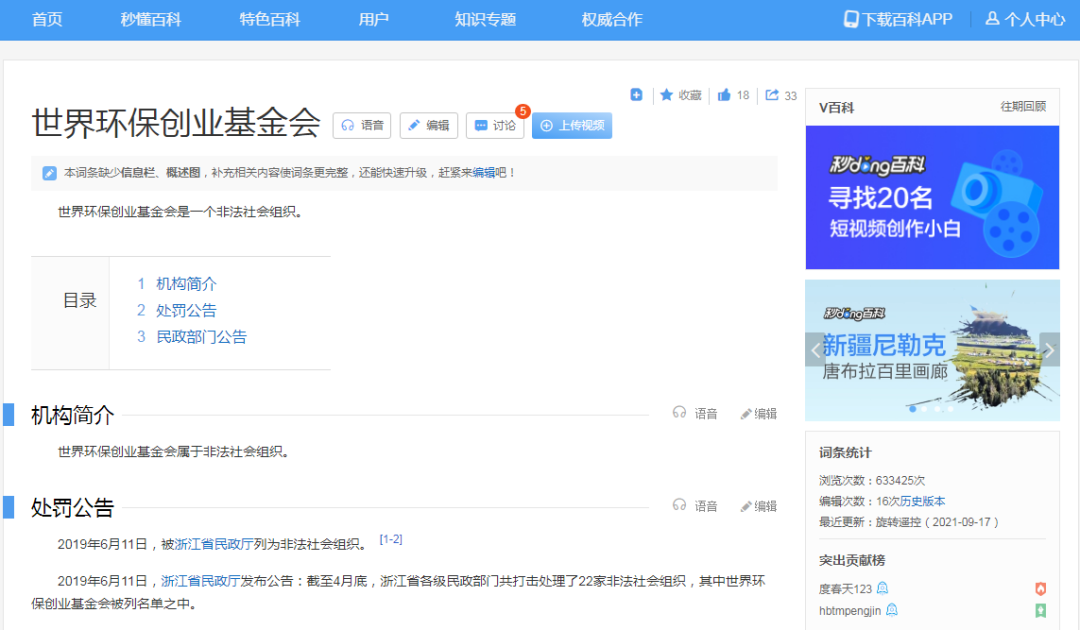Viewport: 1080px width, 630px height.
Task: Click the blue plus icon beside 收藏
Action: pos(636,95)
